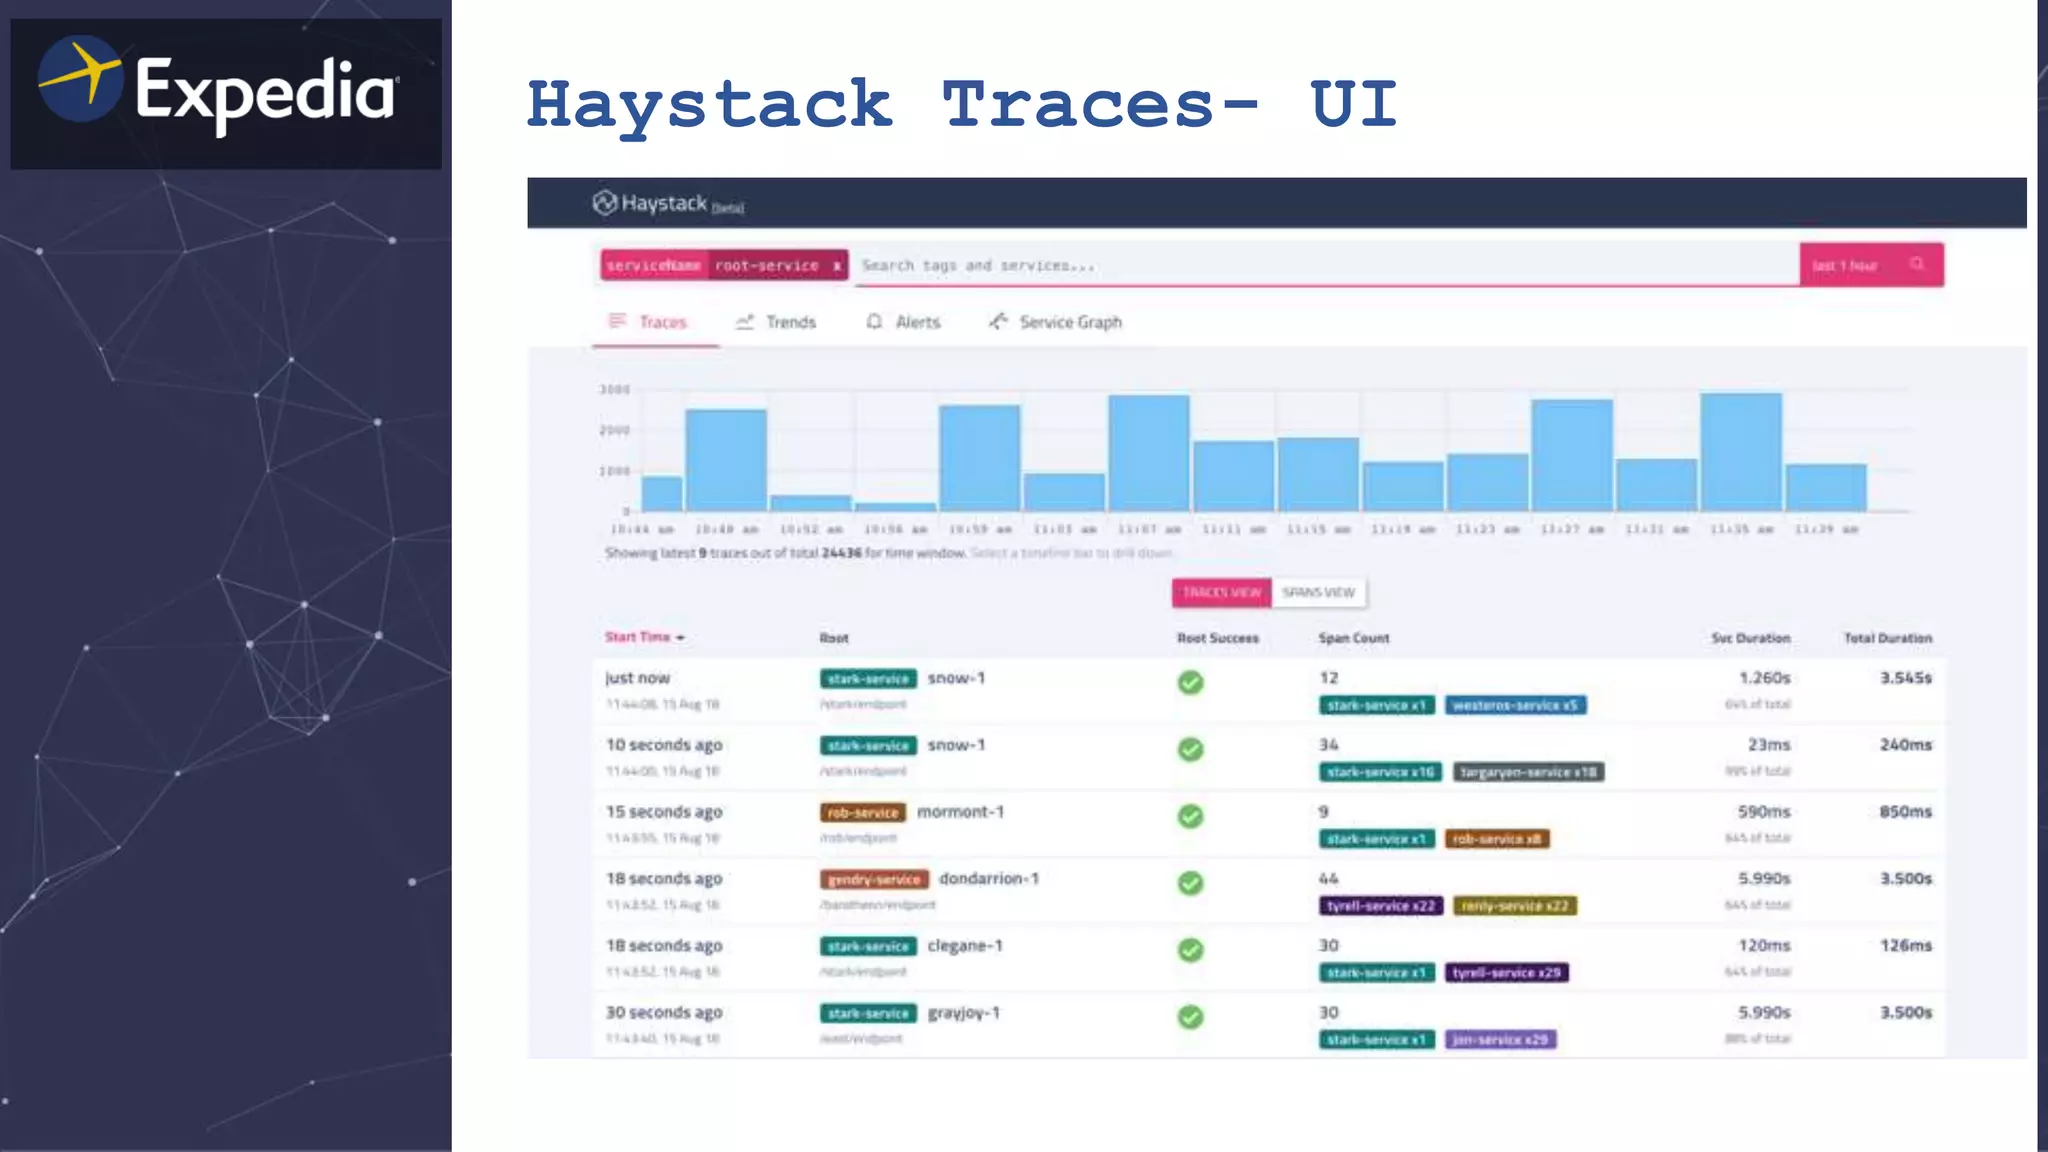Click the search tags and services field
The height and width of the screenshot is (1152, 2048).
click(1320, 266)
